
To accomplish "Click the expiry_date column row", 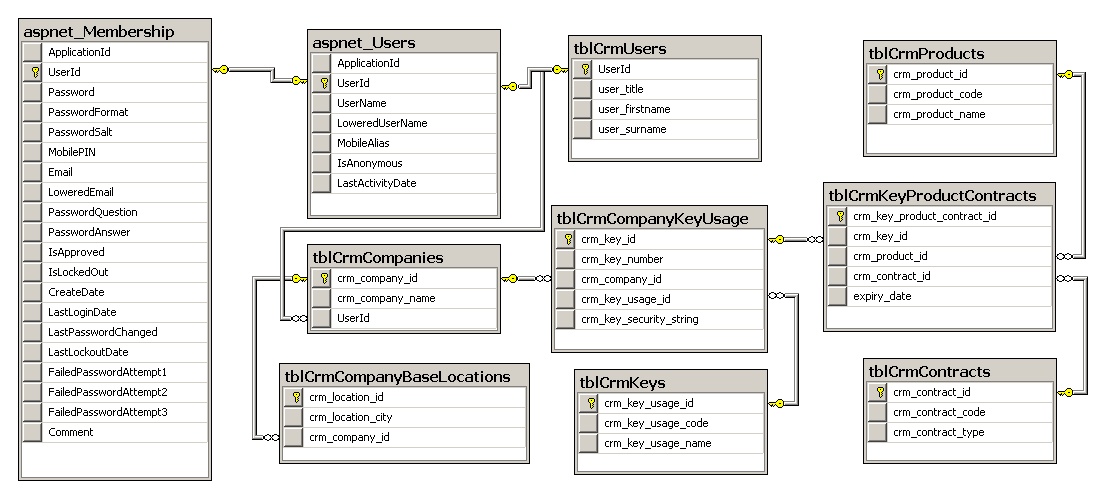I will (882, 296).
